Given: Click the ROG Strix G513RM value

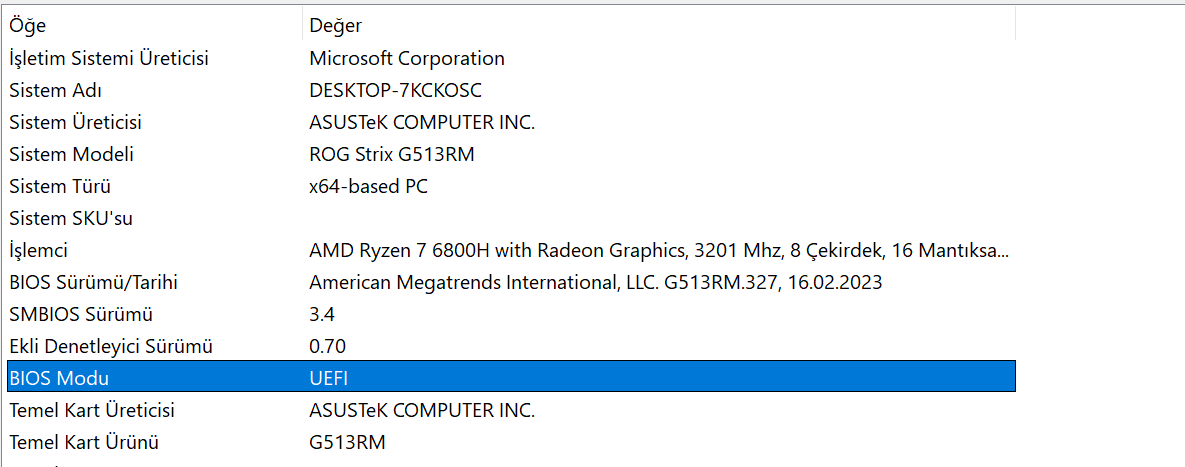Looking at the screenshot, I should (391, 154).
